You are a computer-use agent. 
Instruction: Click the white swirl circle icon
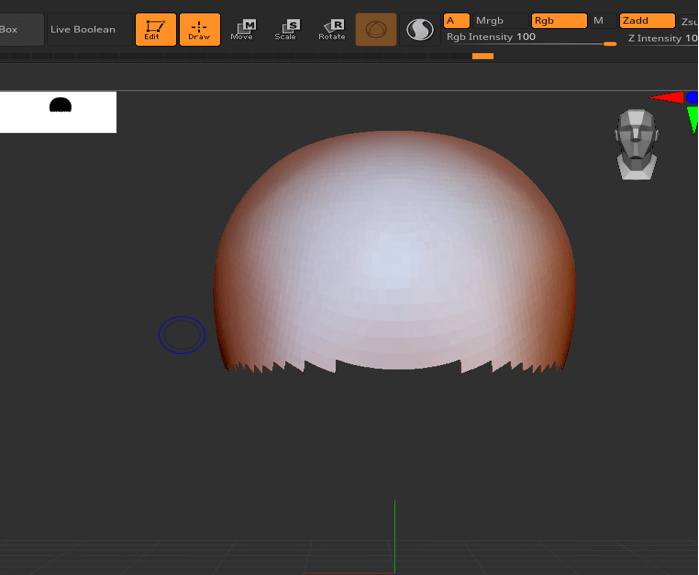coord(420,29)
